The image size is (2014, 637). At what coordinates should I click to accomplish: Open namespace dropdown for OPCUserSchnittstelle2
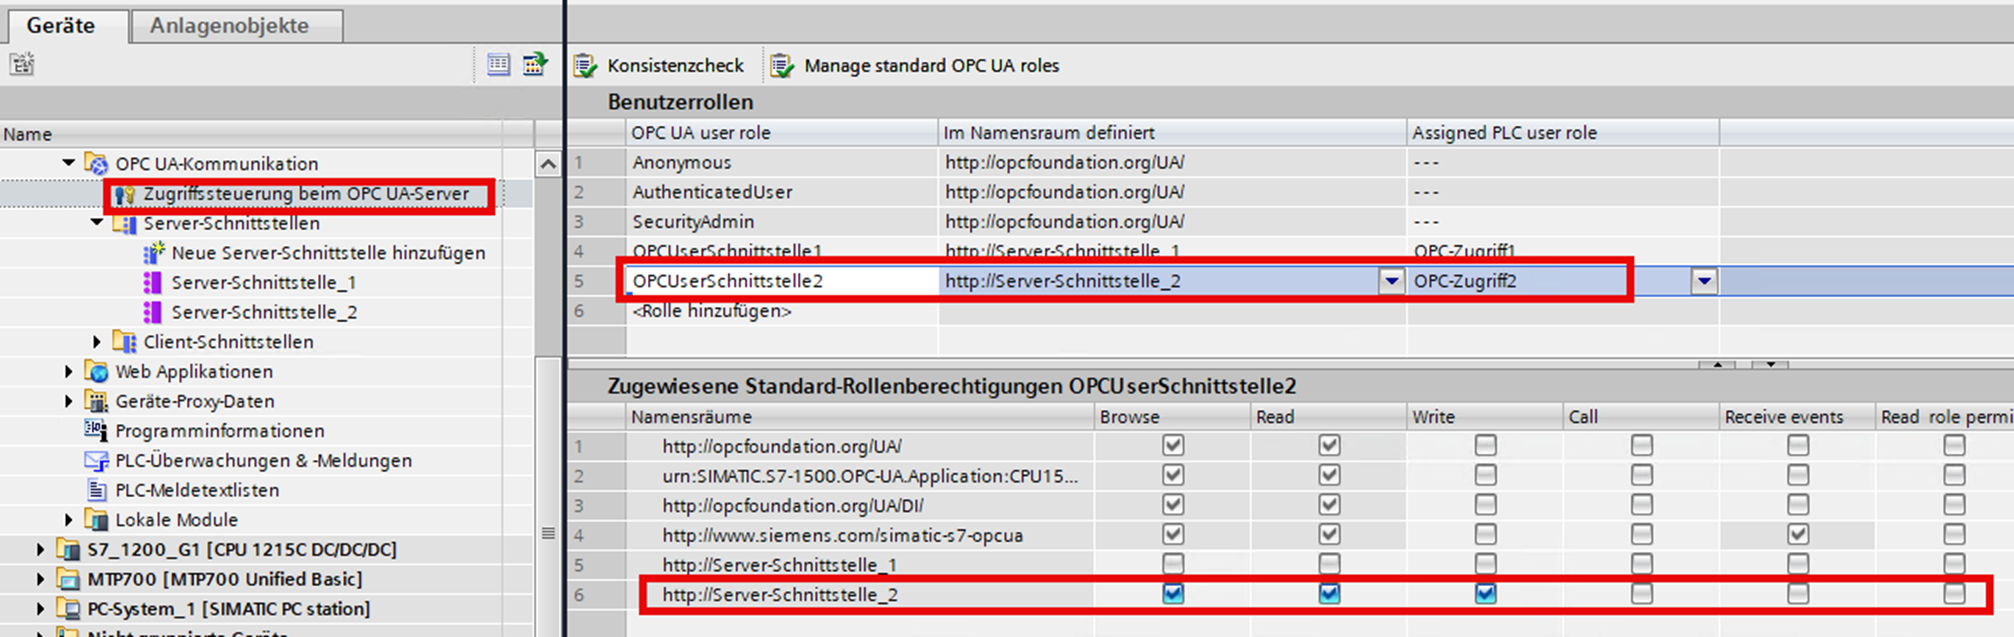[1391, 281]
